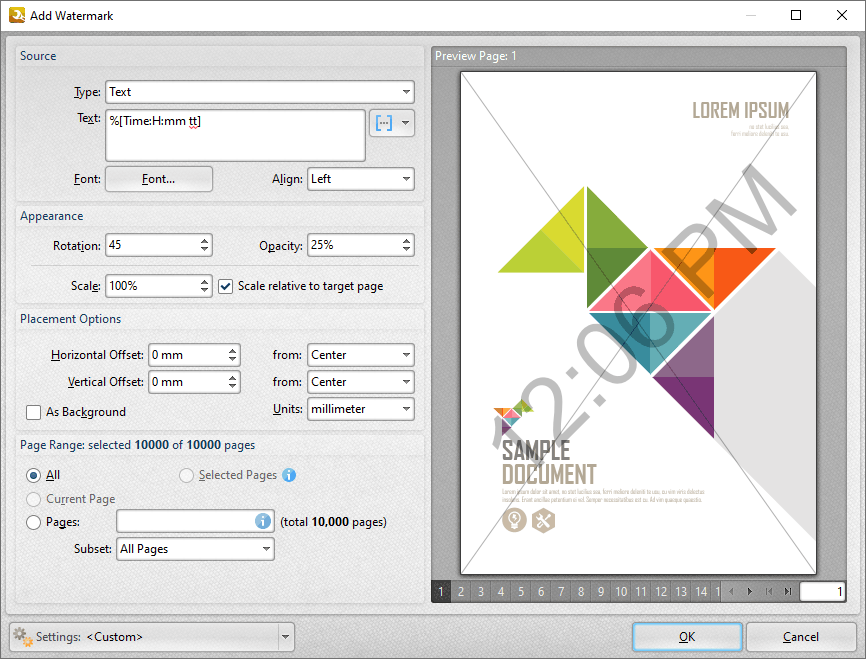
Task: Jump to last preview page
Action: tap(788, 592)
